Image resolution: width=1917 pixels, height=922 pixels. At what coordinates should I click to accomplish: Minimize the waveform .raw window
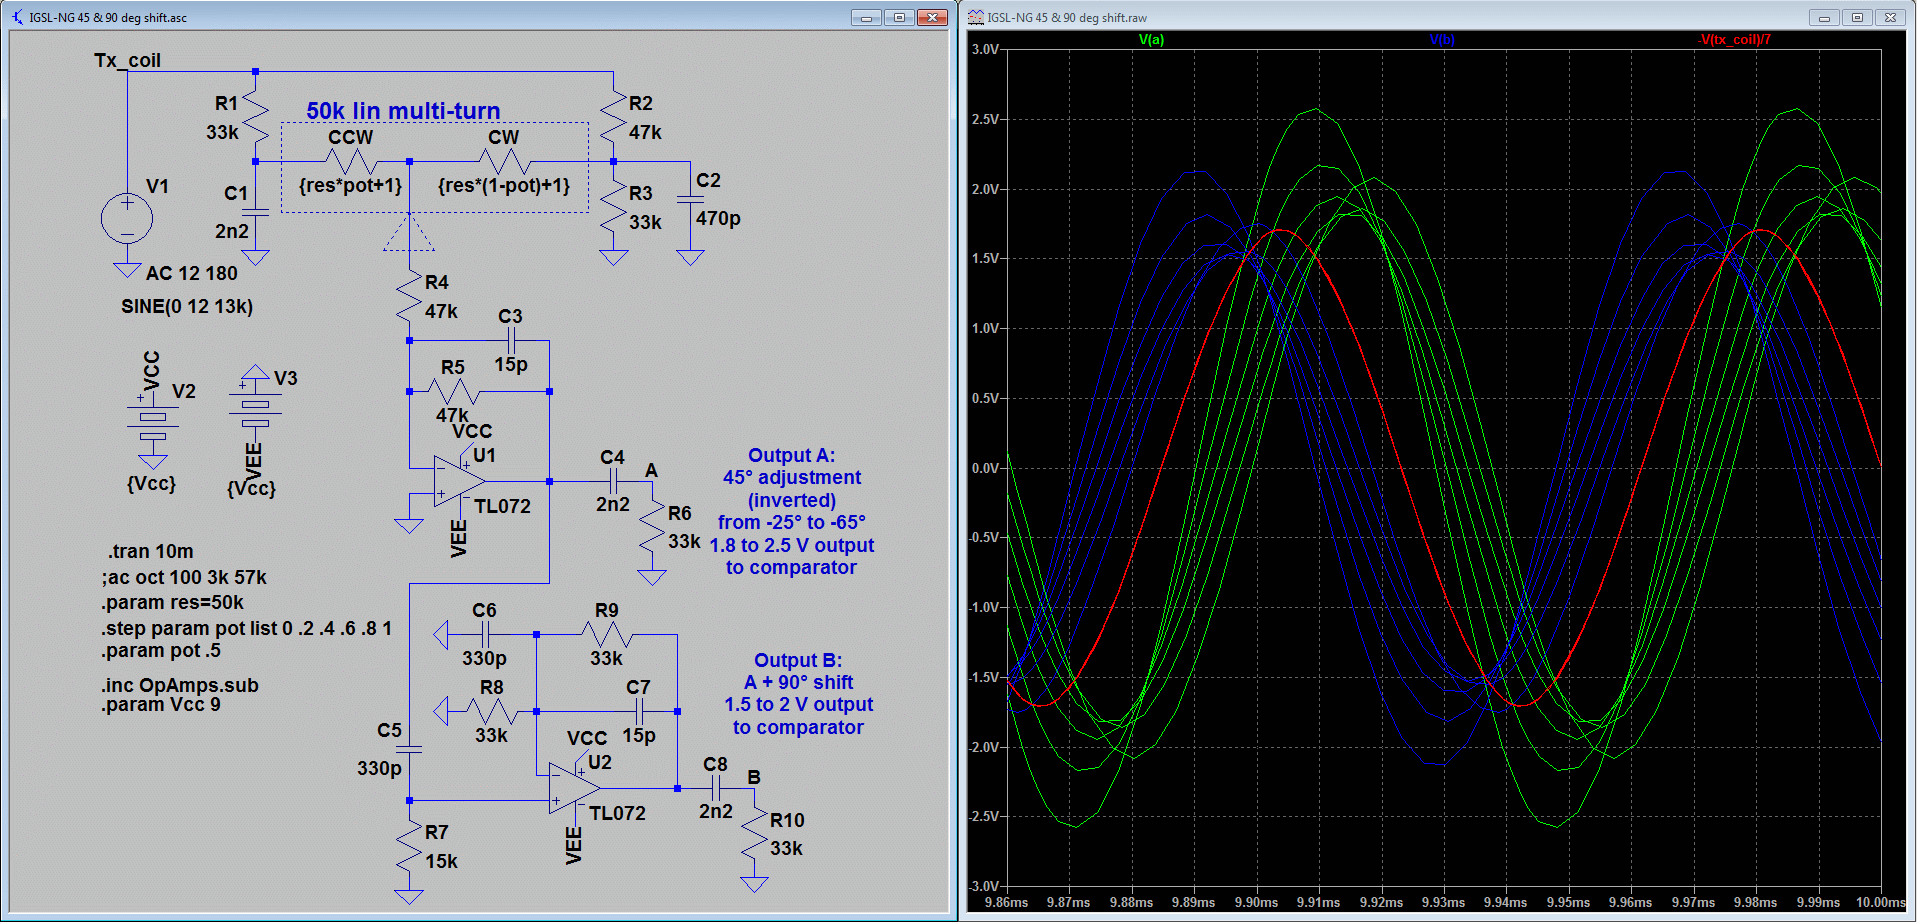click(1824, 17)
